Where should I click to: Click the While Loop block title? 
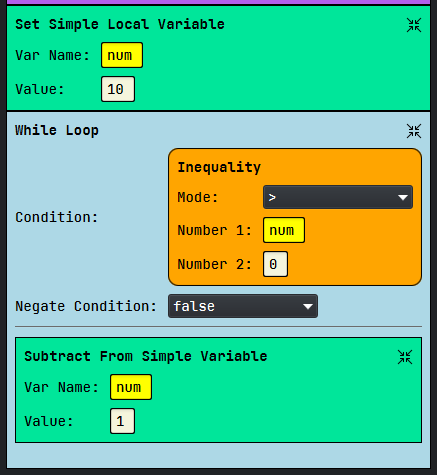click(x=57, y=130)
